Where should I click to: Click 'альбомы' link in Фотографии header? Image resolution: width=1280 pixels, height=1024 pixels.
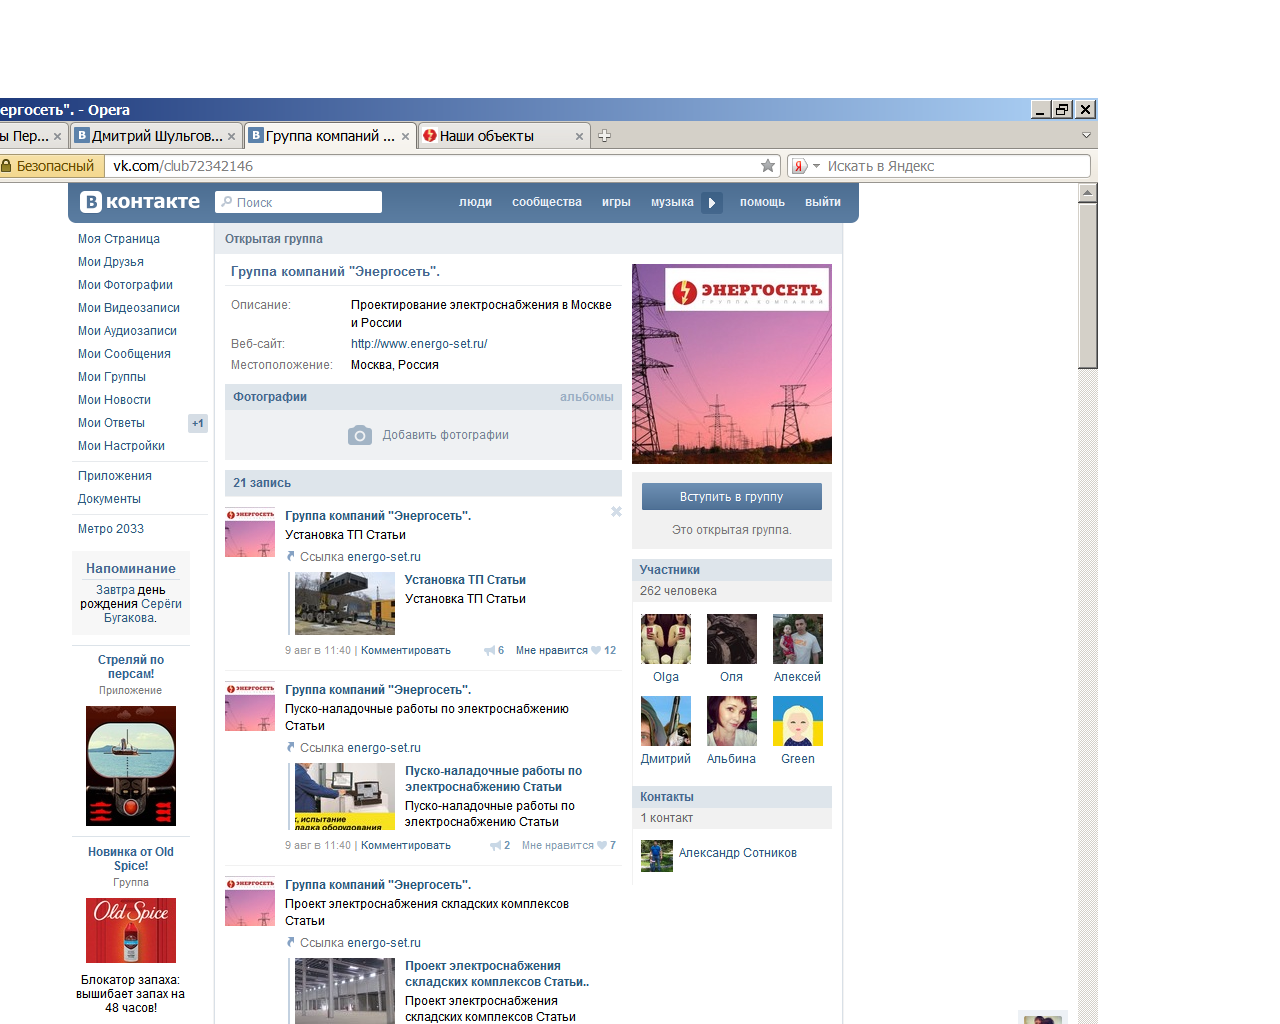pos(587,397)
